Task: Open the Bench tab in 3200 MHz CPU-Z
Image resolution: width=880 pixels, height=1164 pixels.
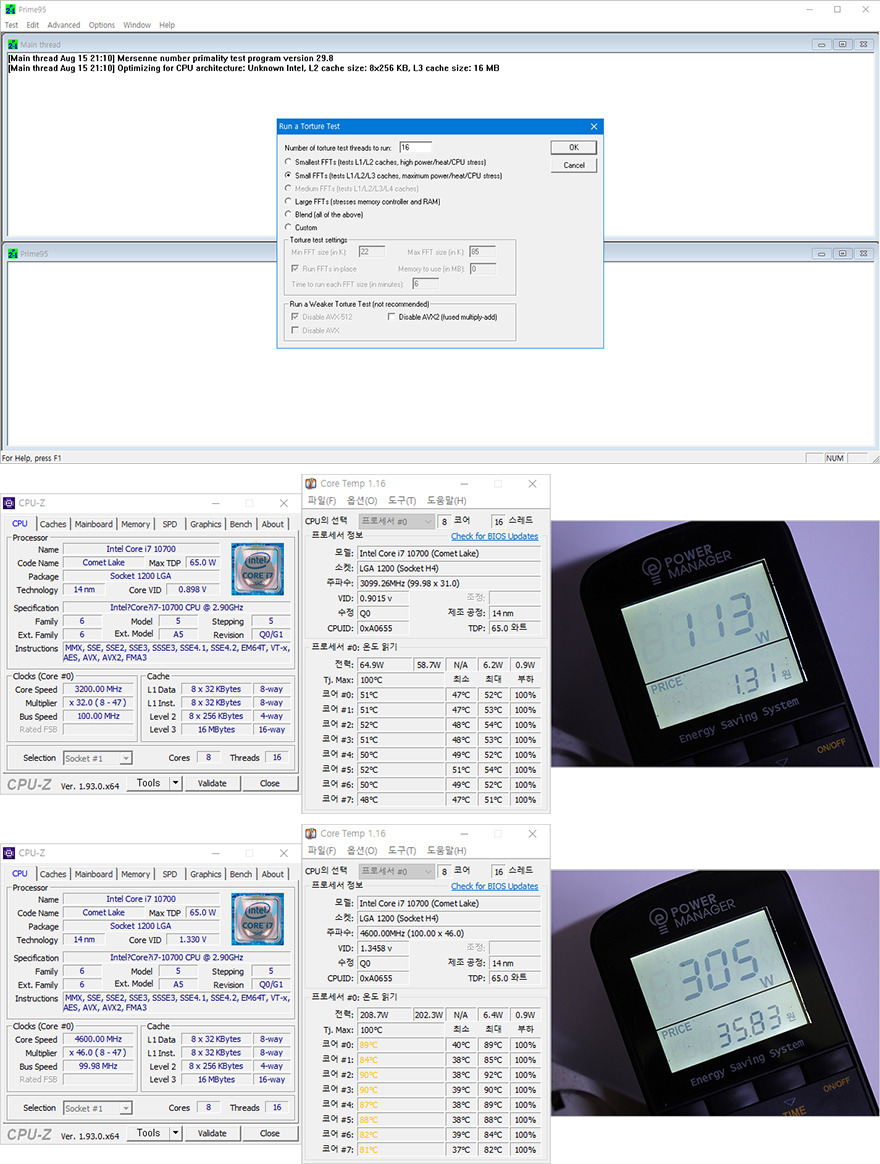Action: click(x=241, y=524)
